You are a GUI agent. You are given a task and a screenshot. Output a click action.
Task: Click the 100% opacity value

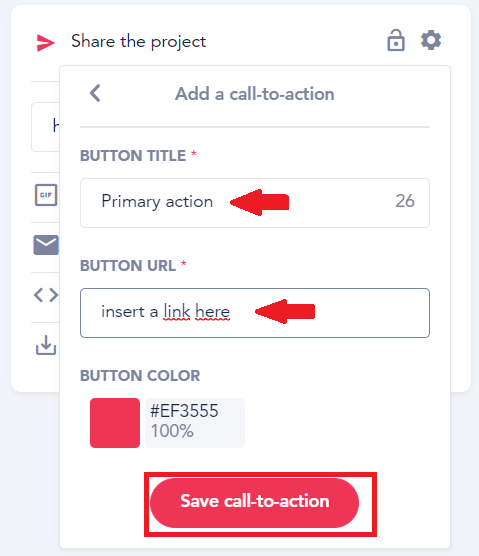coord(172,431)
